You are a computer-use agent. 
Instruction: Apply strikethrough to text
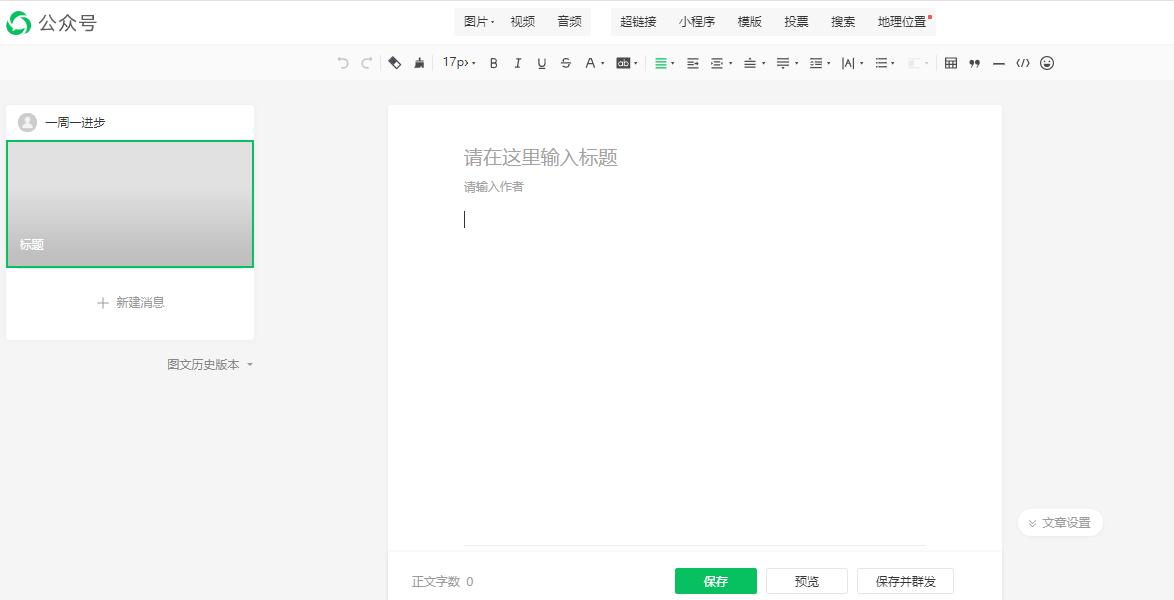(x=565, y=63)
